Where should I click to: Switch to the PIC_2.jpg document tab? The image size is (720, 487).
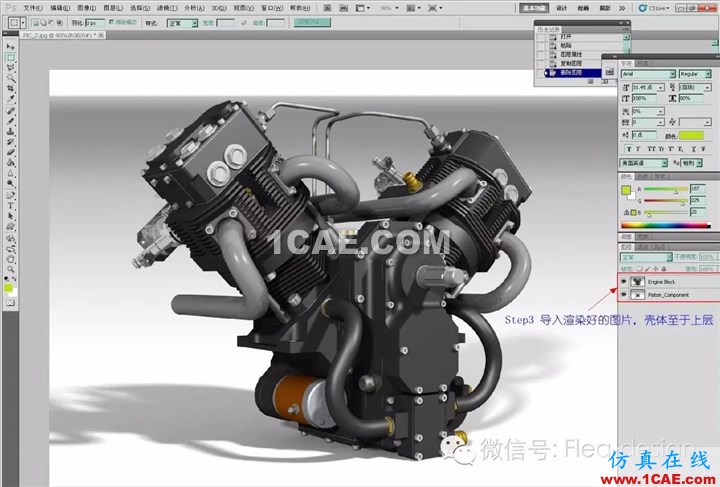[x=60, y=35]
